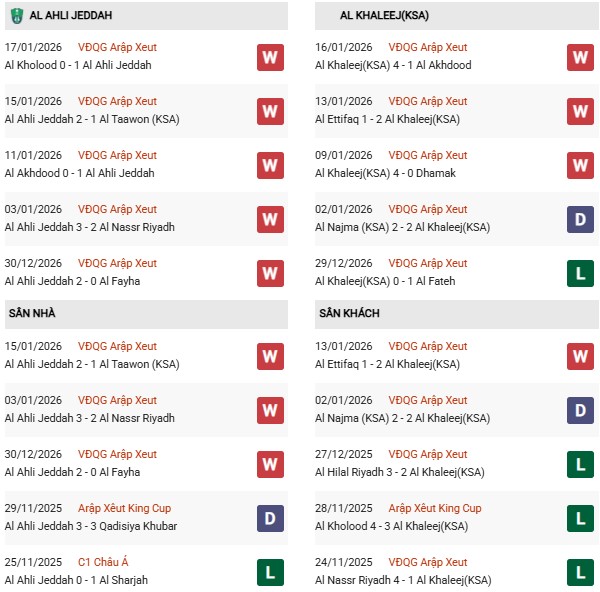Click L badge for Al Kholood 4-3 match
Image resolution: width=600 pixels, height=592 pixels.
[580, 518]
